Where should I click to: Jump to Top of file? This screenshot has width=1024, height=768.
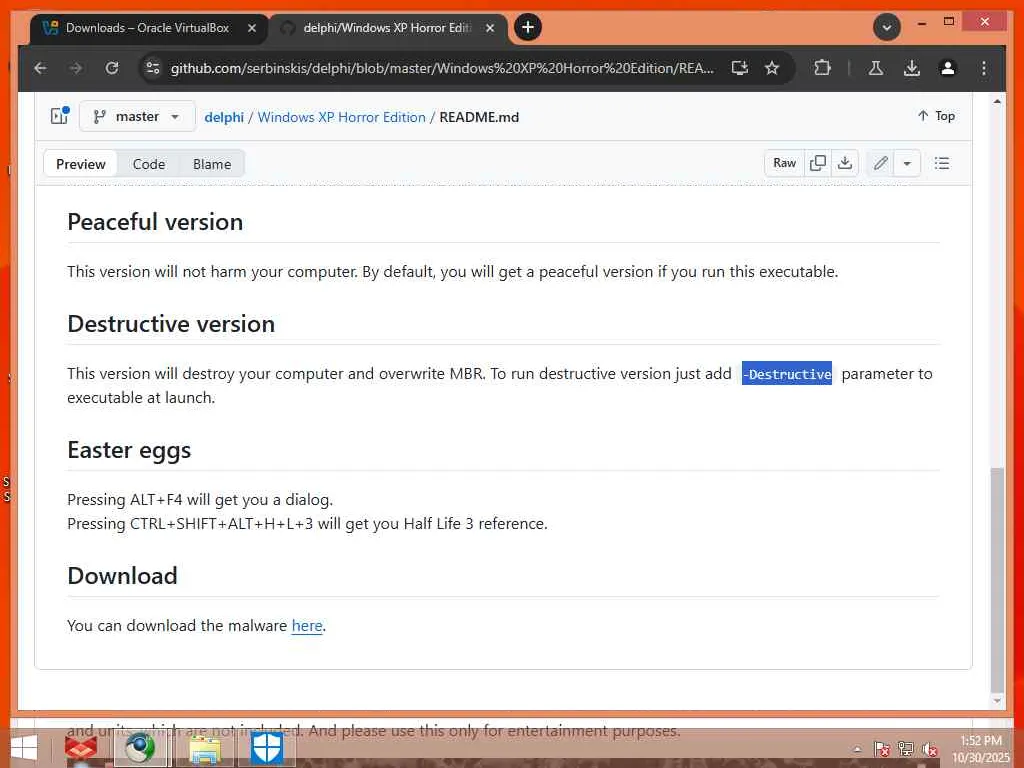(x=936, y=116)
